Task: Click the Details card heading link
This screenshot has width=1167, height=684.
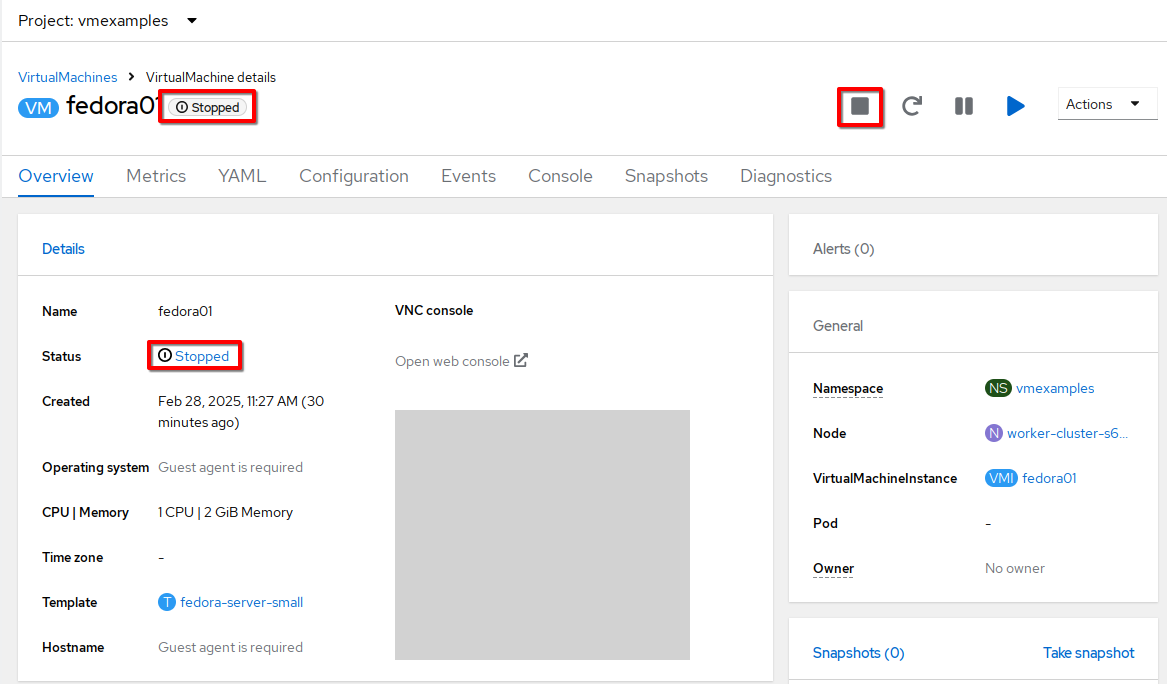Action: click(63, 249)
